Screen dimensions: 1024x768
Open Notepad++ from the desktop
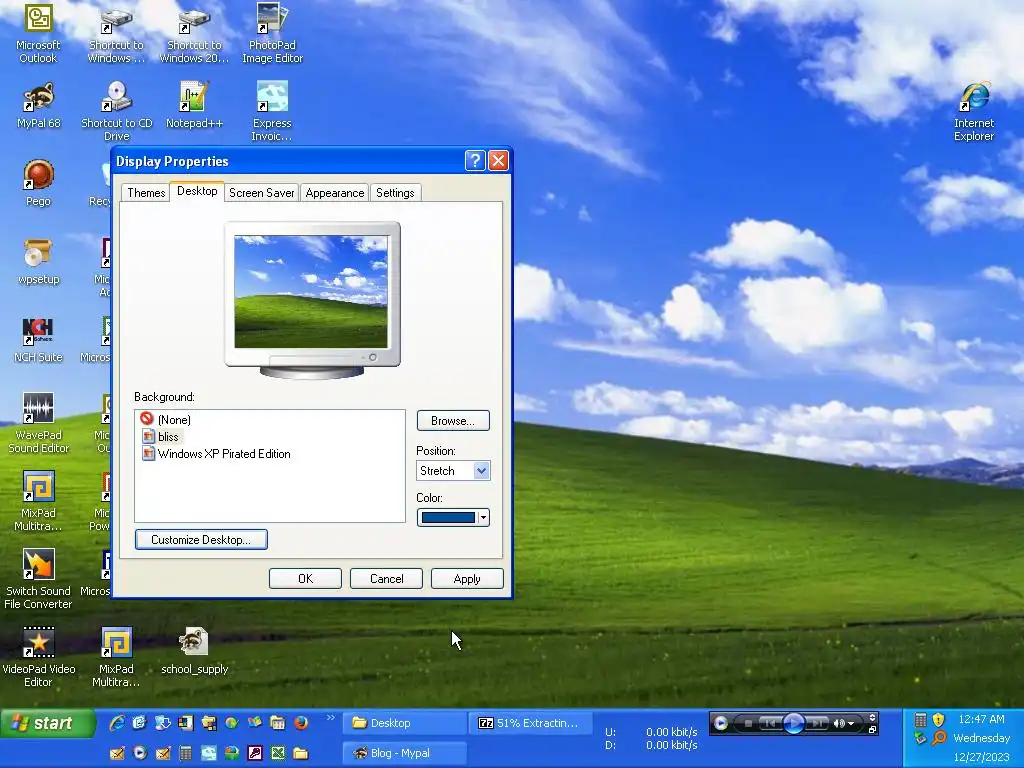click(x=194, y=106)
